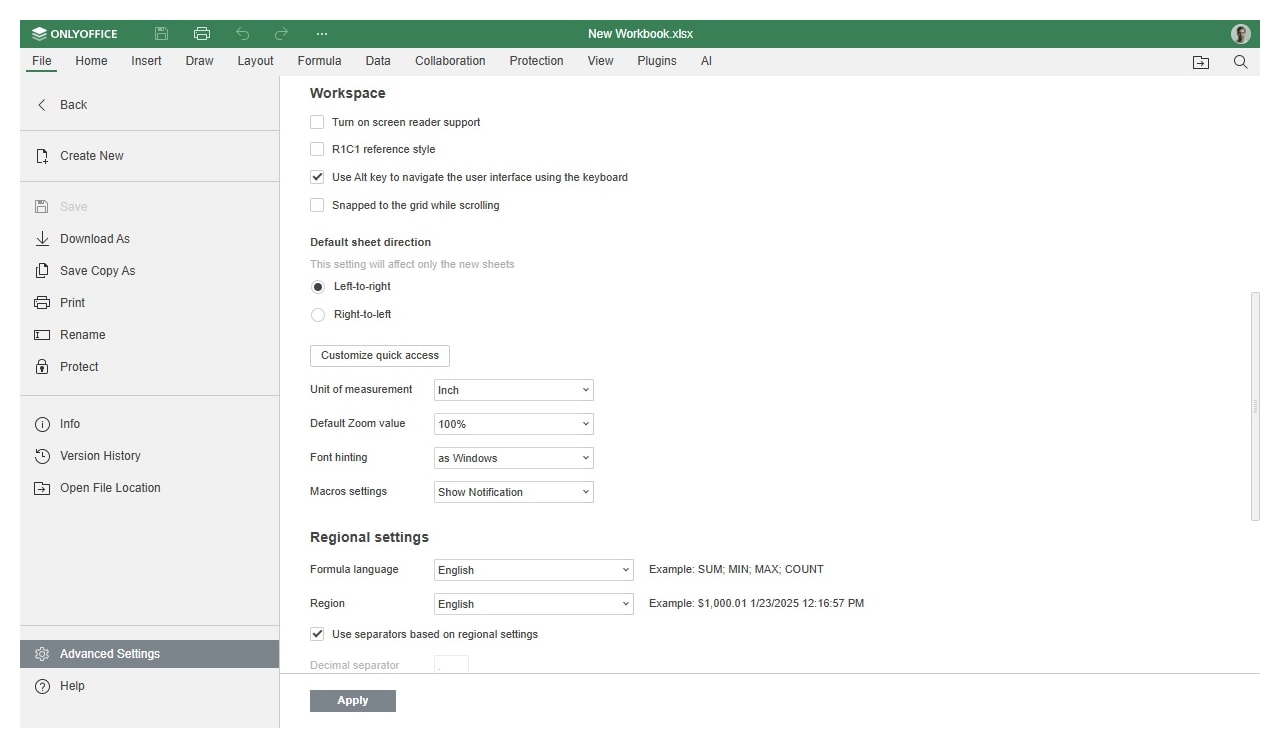1280x748 pixels.
Task: Open the AI tab
Action: click(706, 61)
